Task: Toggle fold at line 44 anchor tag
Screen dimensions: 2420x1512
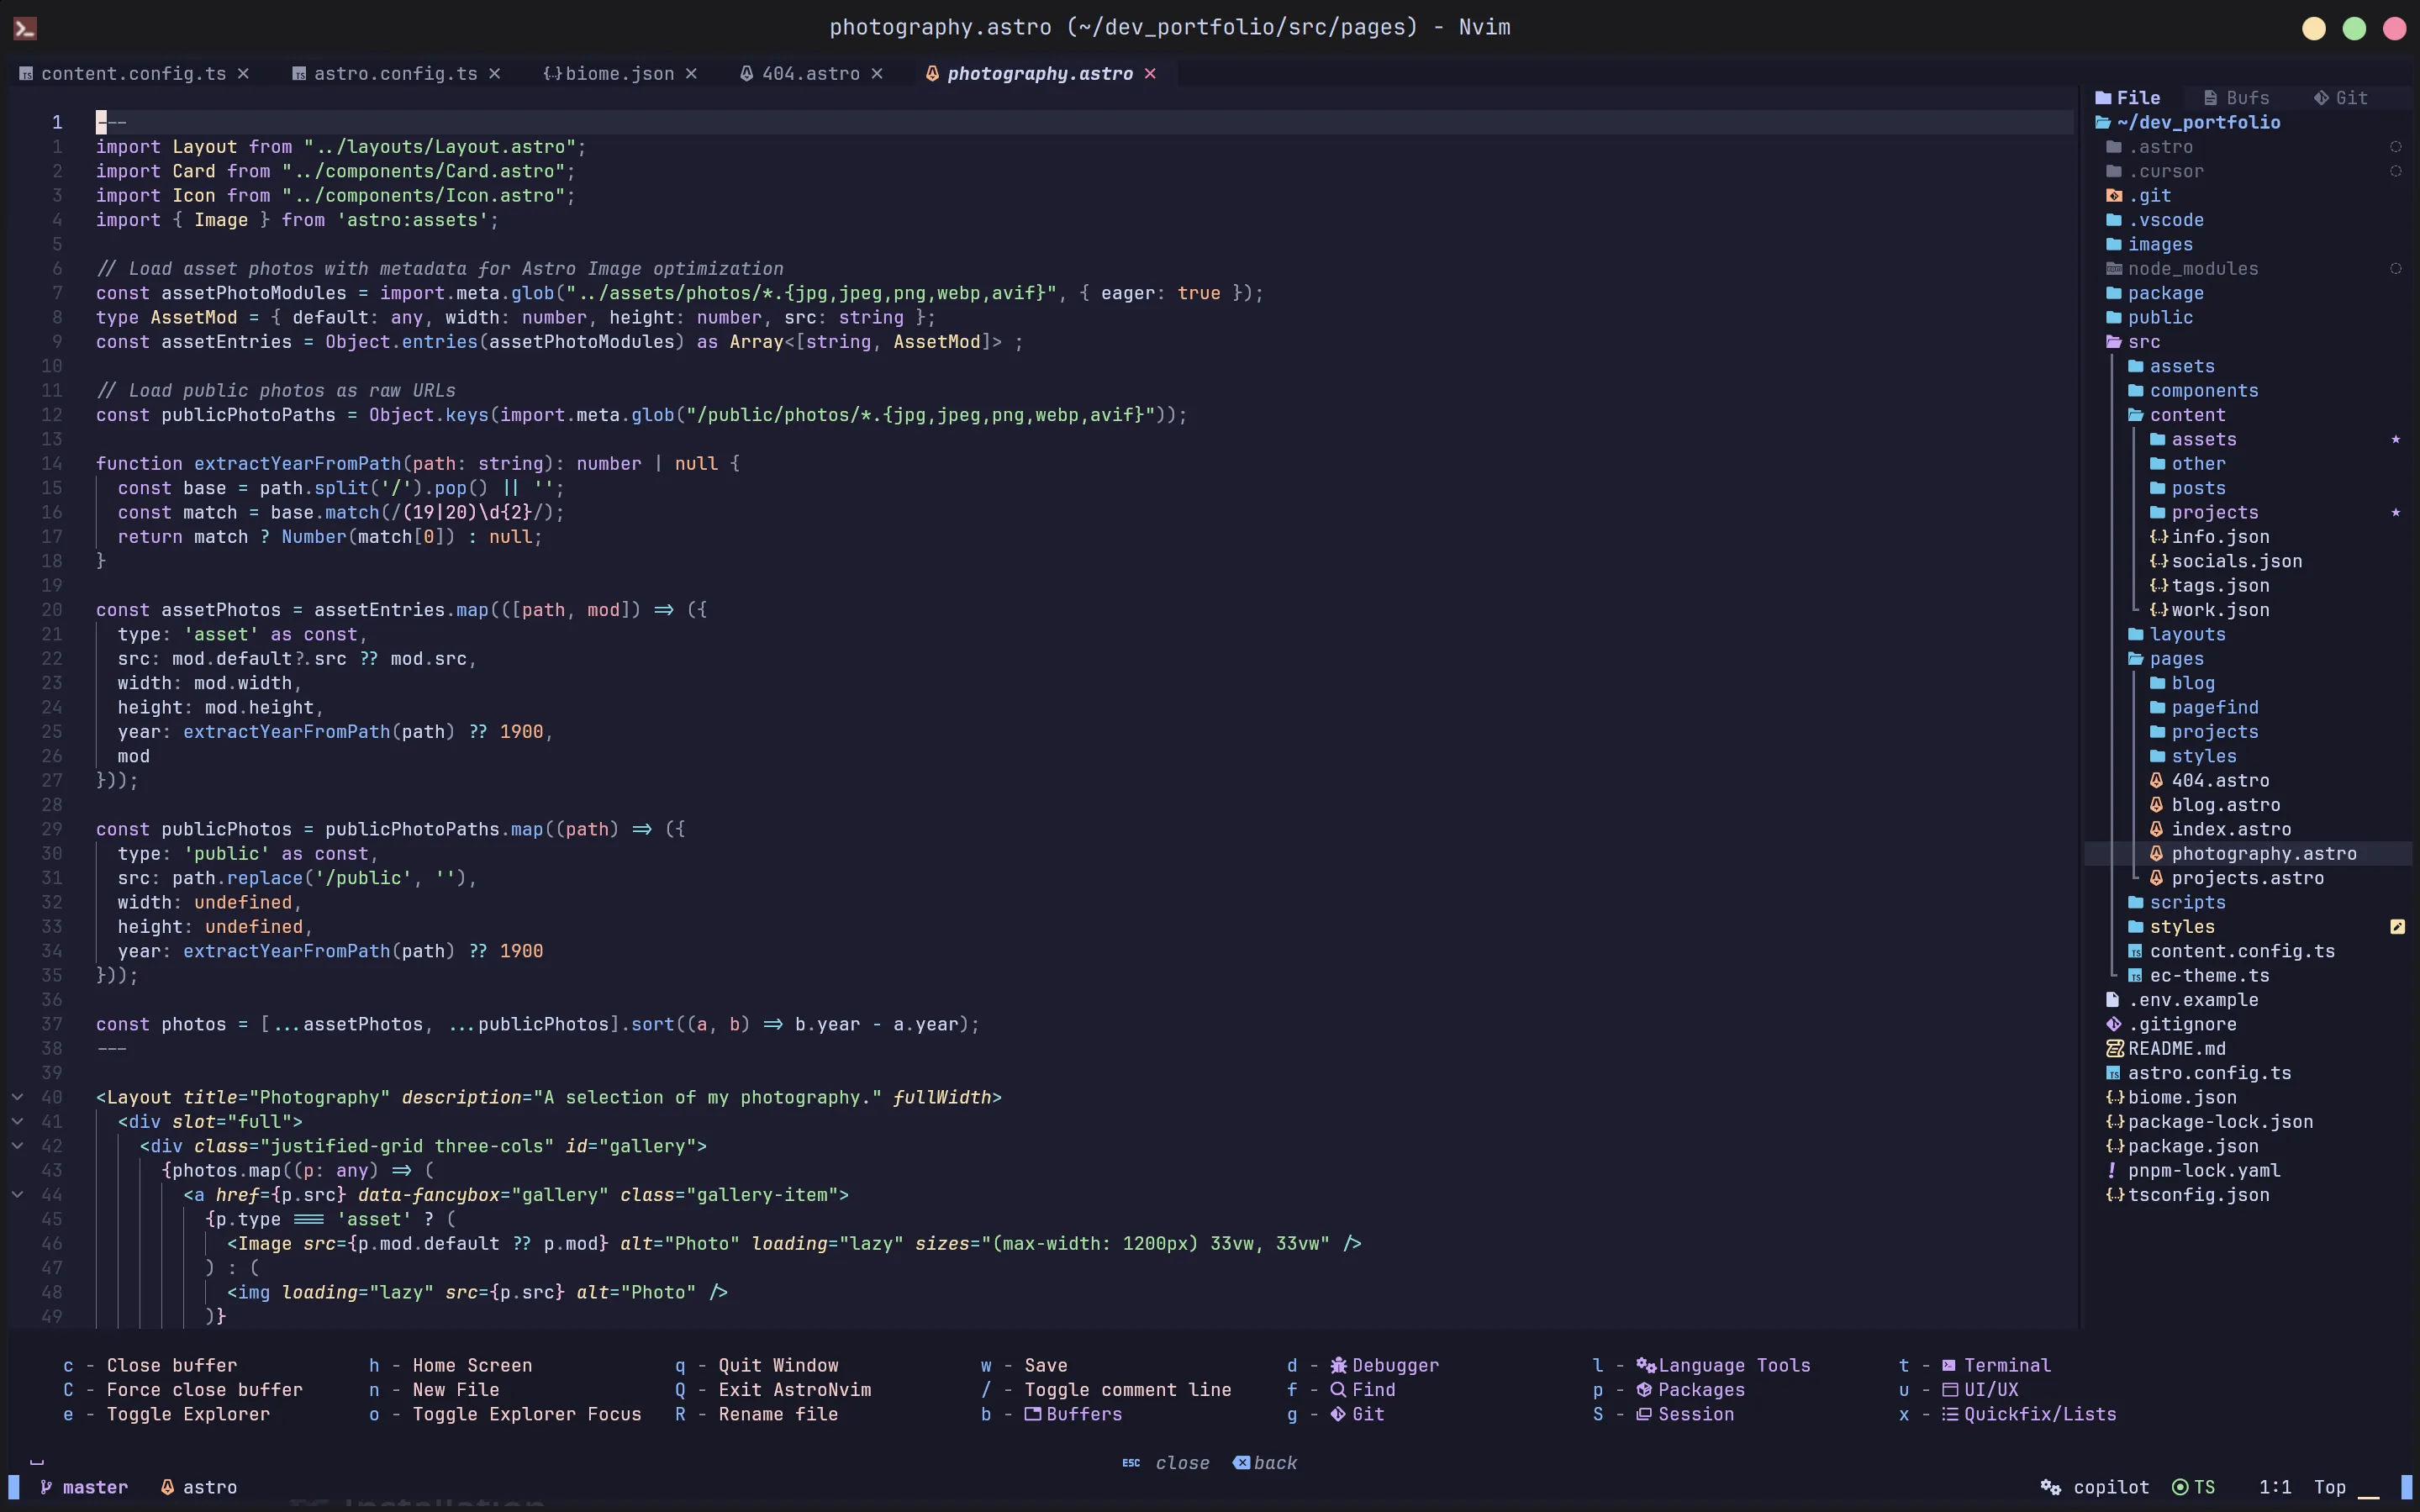Action: 17,1195
